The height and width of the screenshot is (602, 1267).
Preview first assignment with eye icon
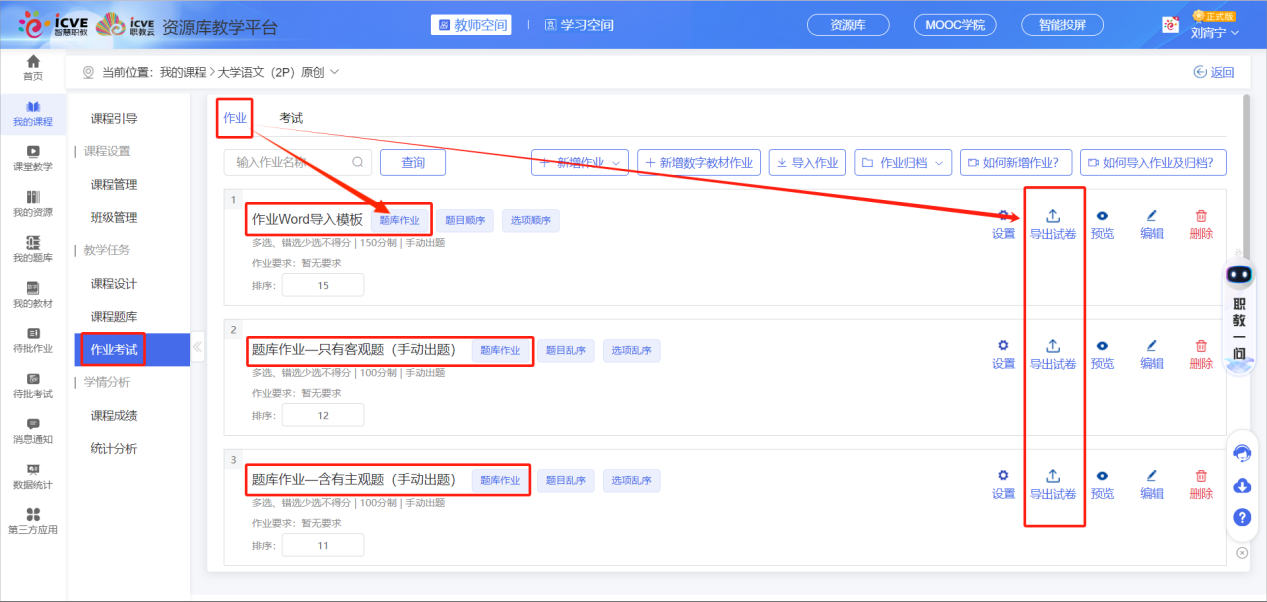pyautogui.click(x=1102, y=216)
